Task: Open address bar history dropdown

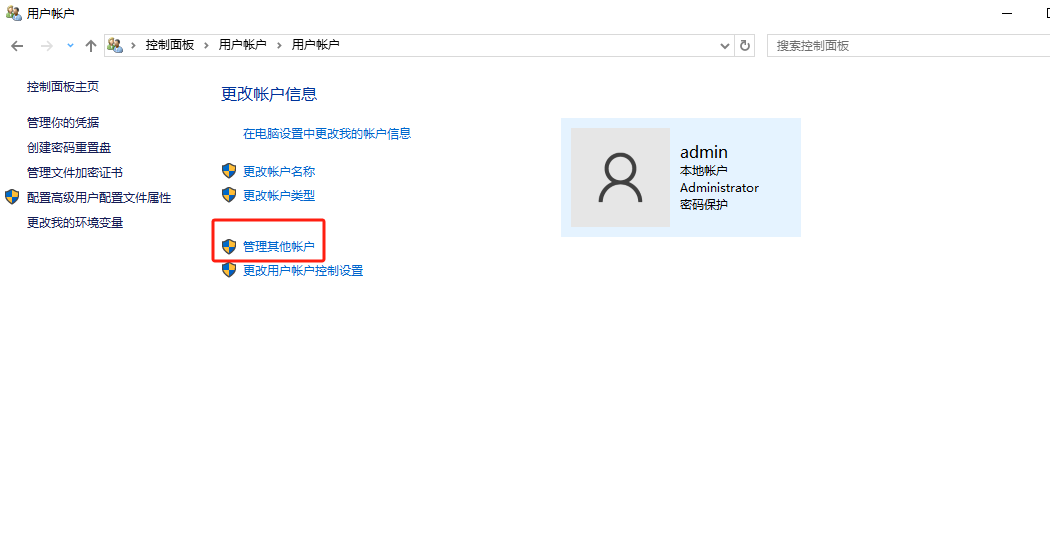Action: 725,46
